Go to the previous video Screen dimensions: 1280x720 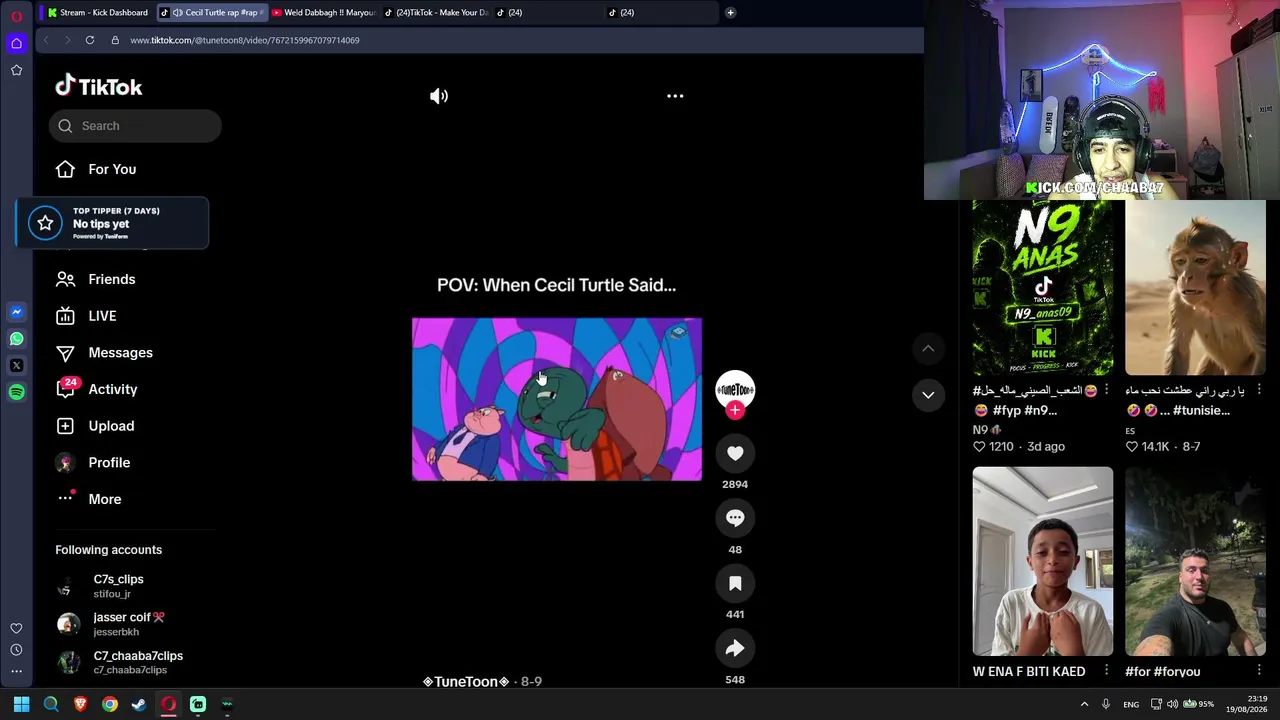(x=928, y=348)
